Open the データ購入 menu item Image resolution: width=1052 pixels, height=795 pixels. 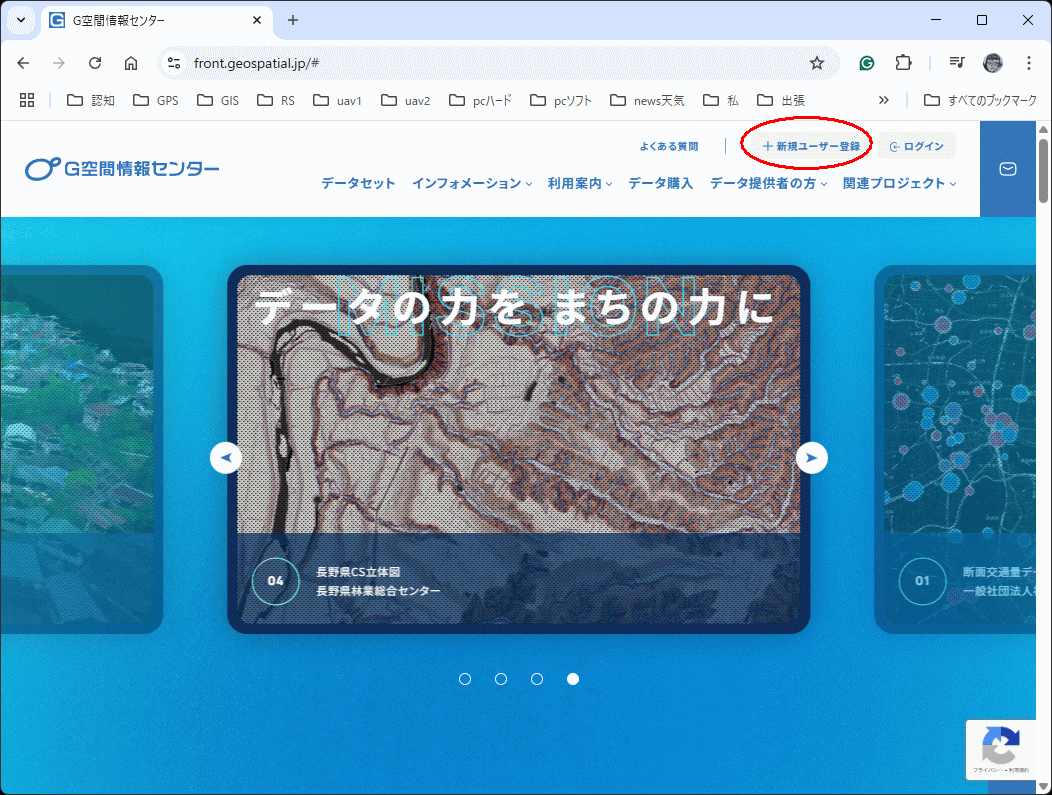pos(660,183)
